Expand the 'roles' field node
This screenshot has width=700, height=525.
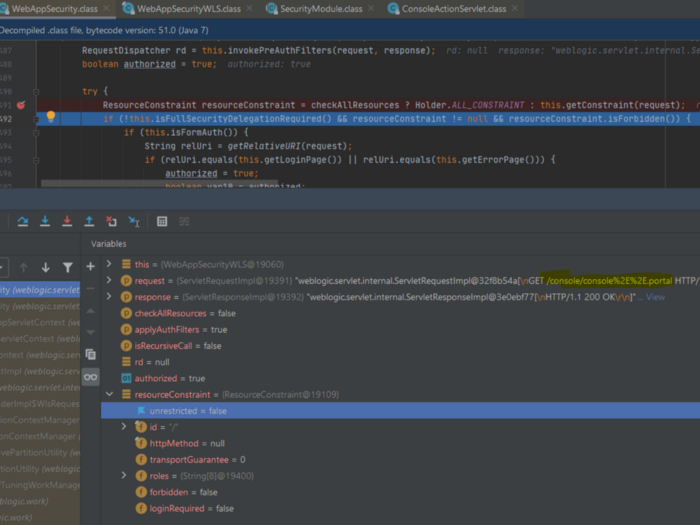(x=124, y=475)
